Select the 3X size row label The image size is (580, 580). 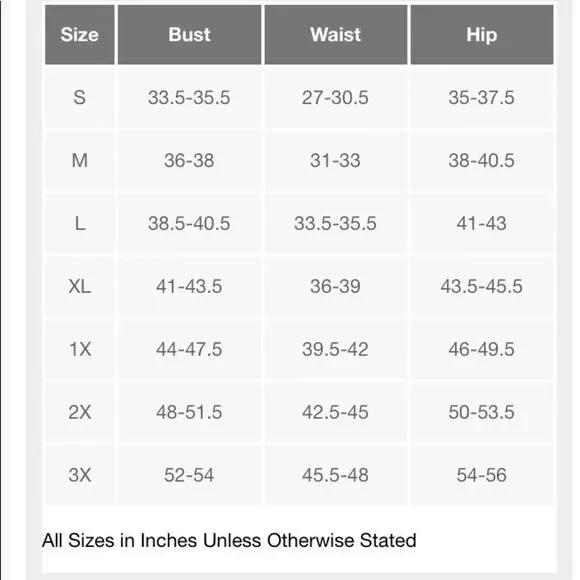point(80,475)
